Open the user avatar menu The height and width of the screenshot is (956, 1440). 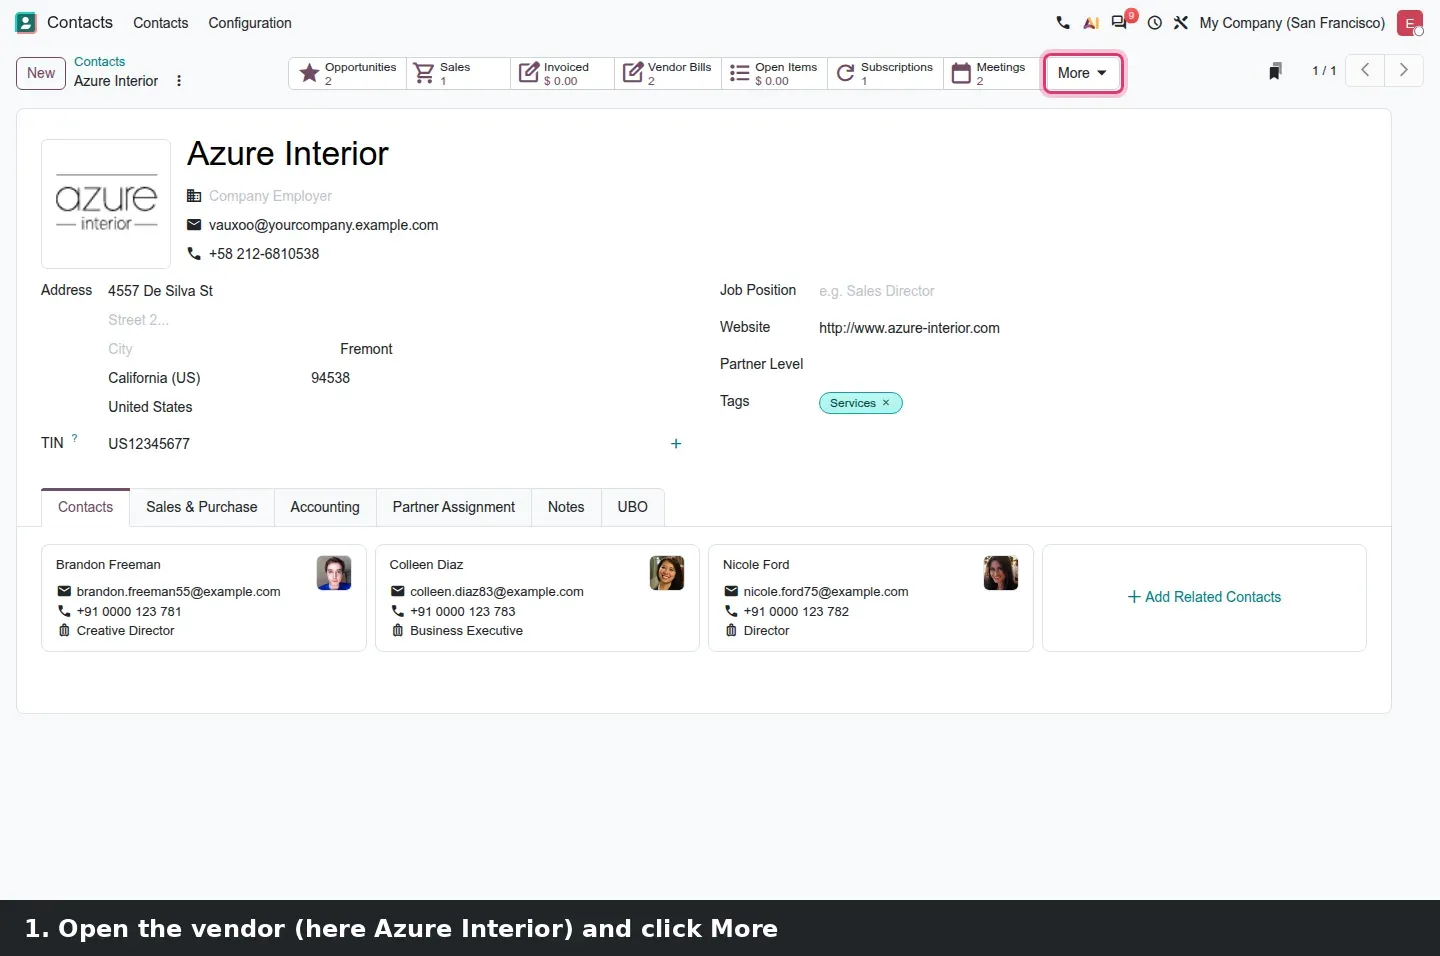pos(1410,22)
